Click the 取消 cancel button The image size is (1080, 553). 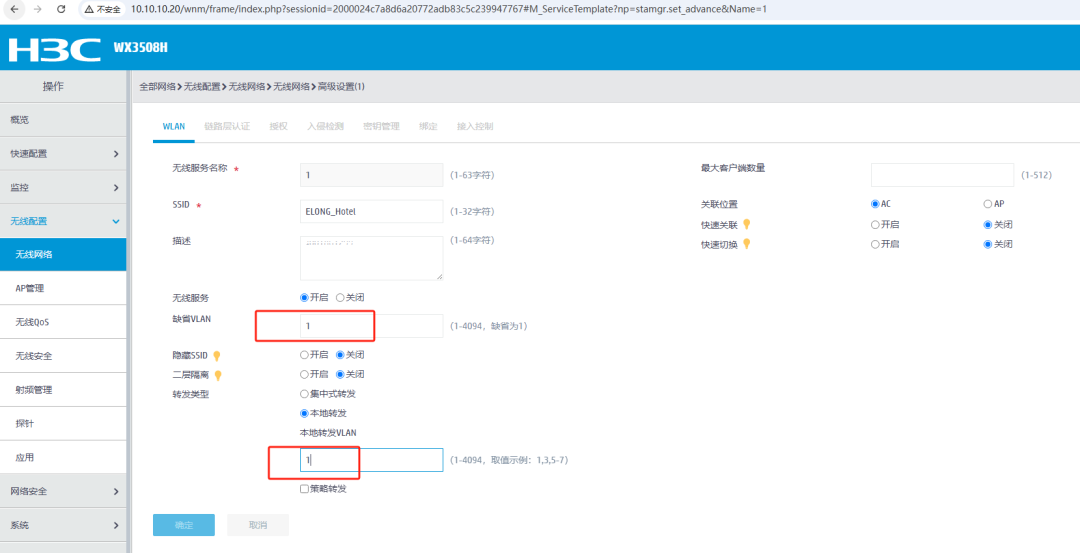[x=258, y=525]
